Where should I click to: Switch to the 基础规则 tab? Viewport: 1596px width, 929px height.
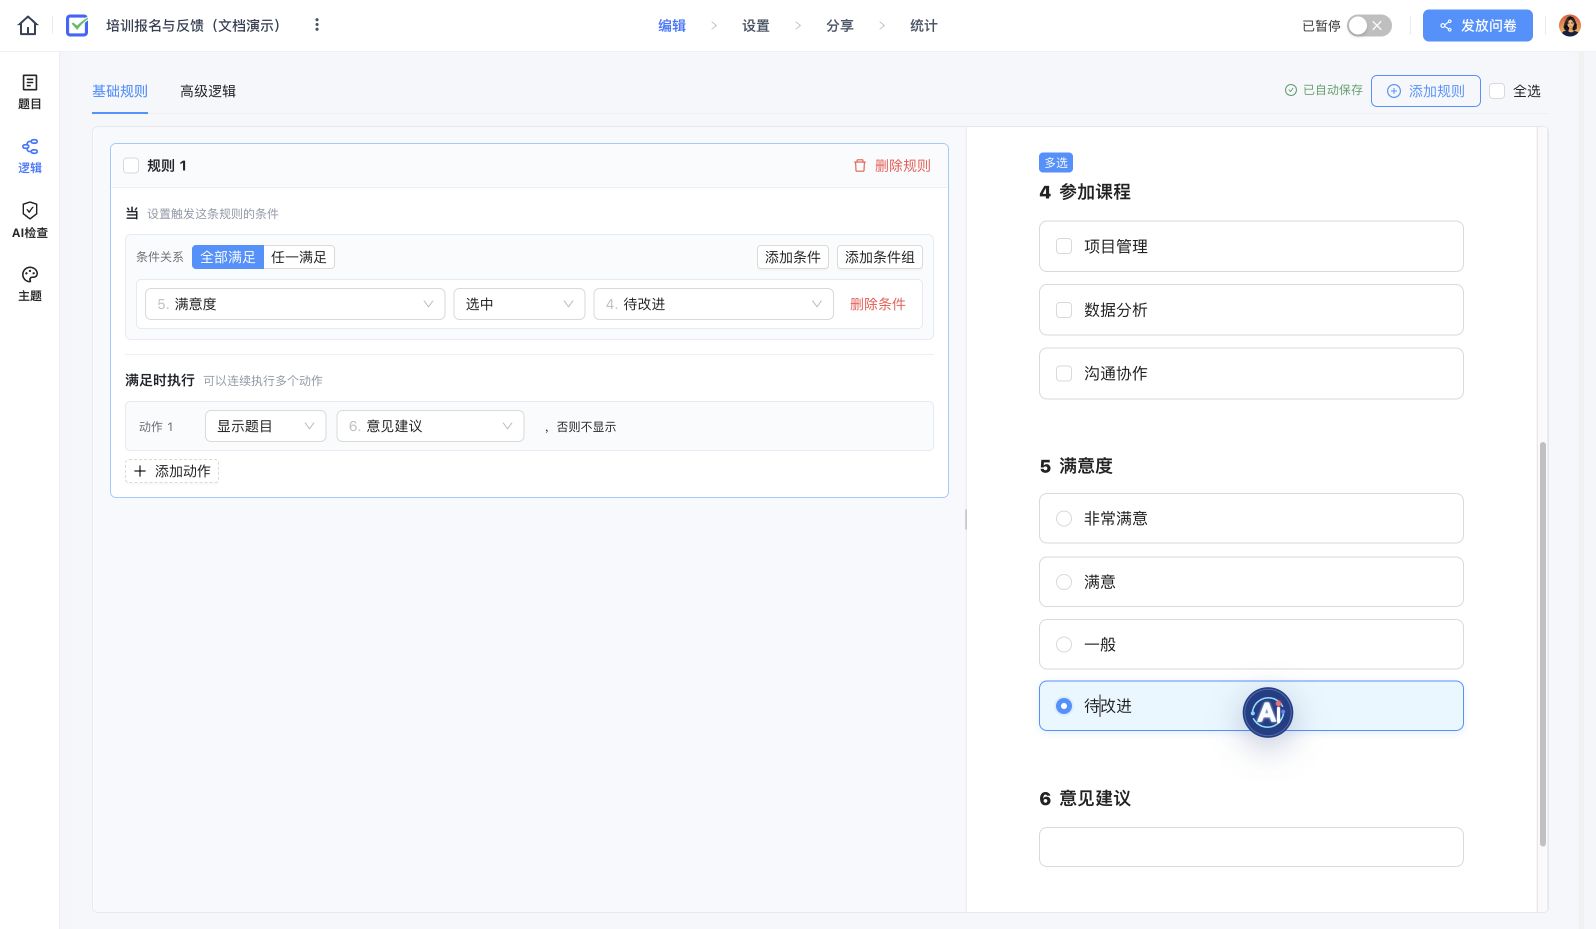coord(120,91)
